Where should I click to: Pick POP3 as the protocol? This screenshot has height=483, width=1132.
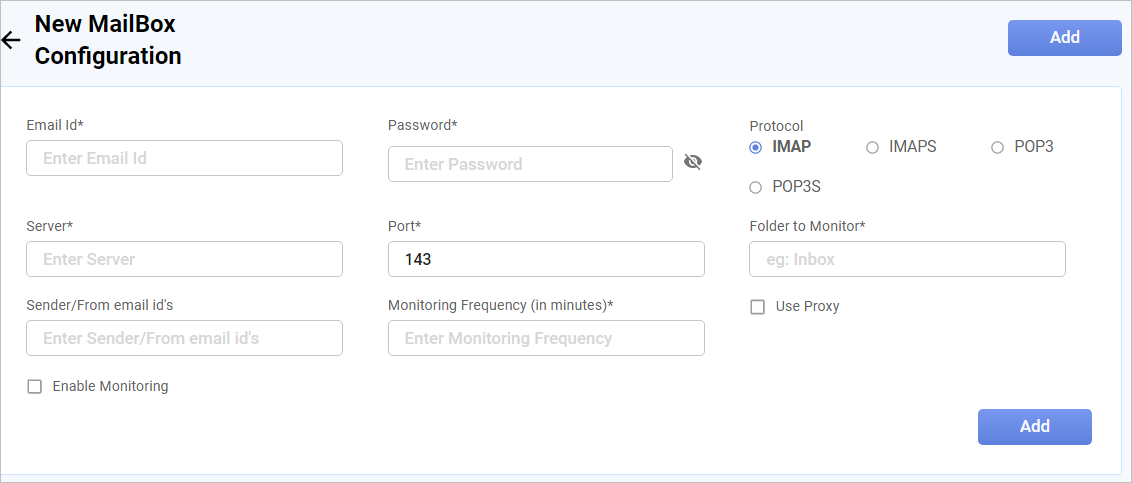tap(997, 147)
